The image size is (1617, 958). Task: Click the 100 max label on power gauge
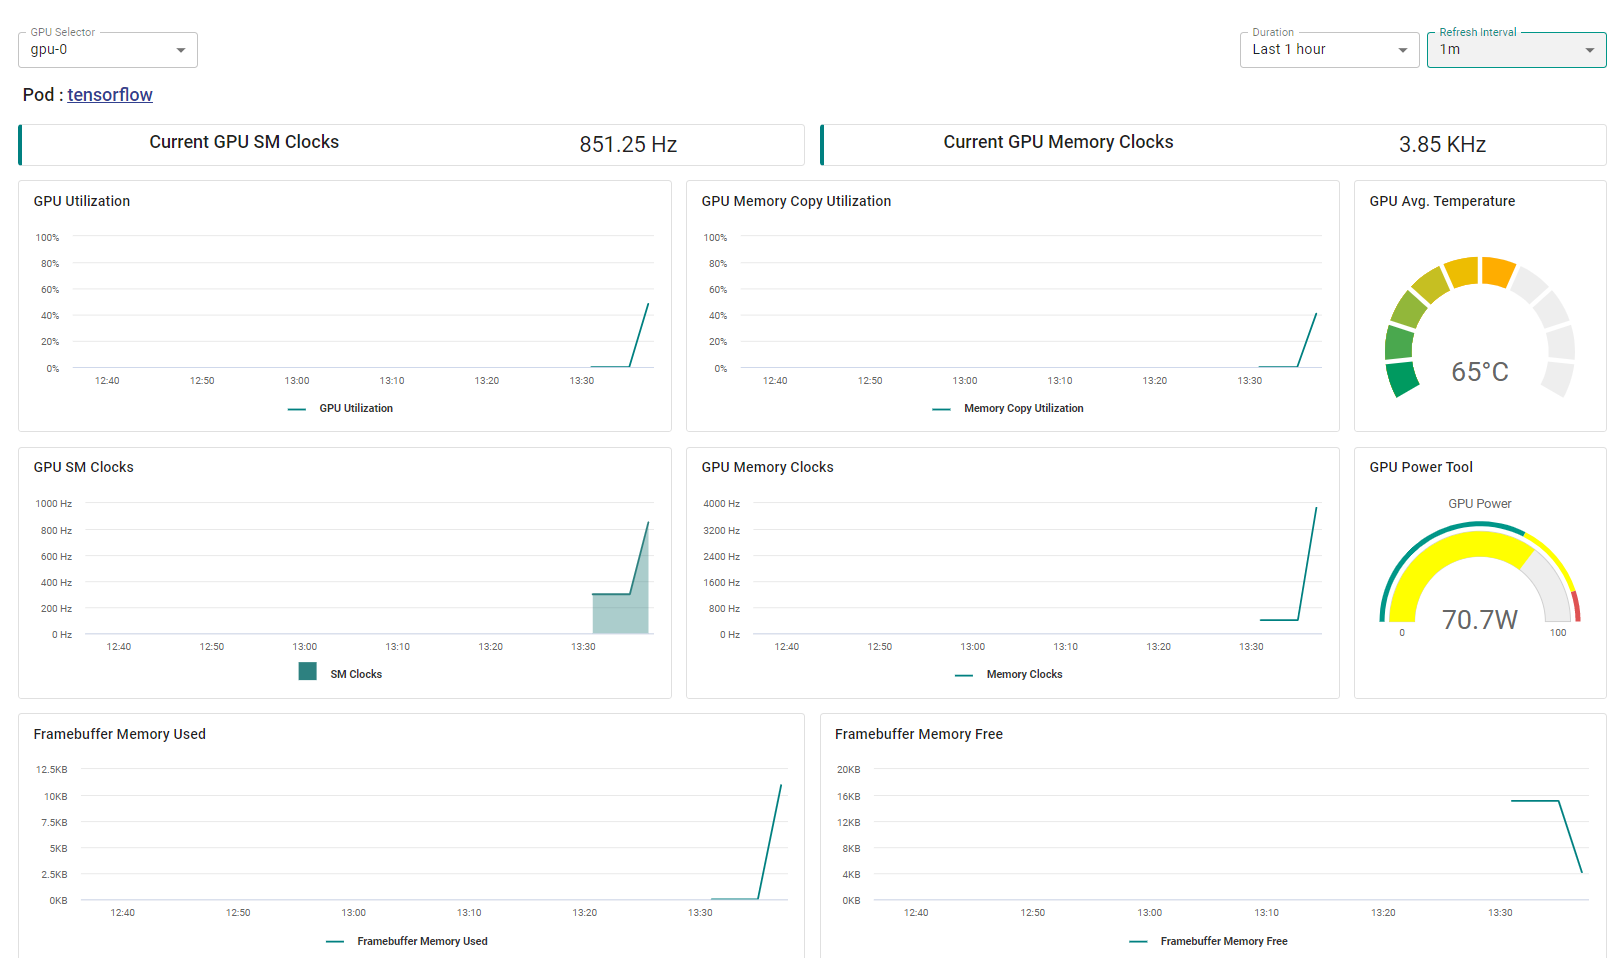(x=1558, y=633)
